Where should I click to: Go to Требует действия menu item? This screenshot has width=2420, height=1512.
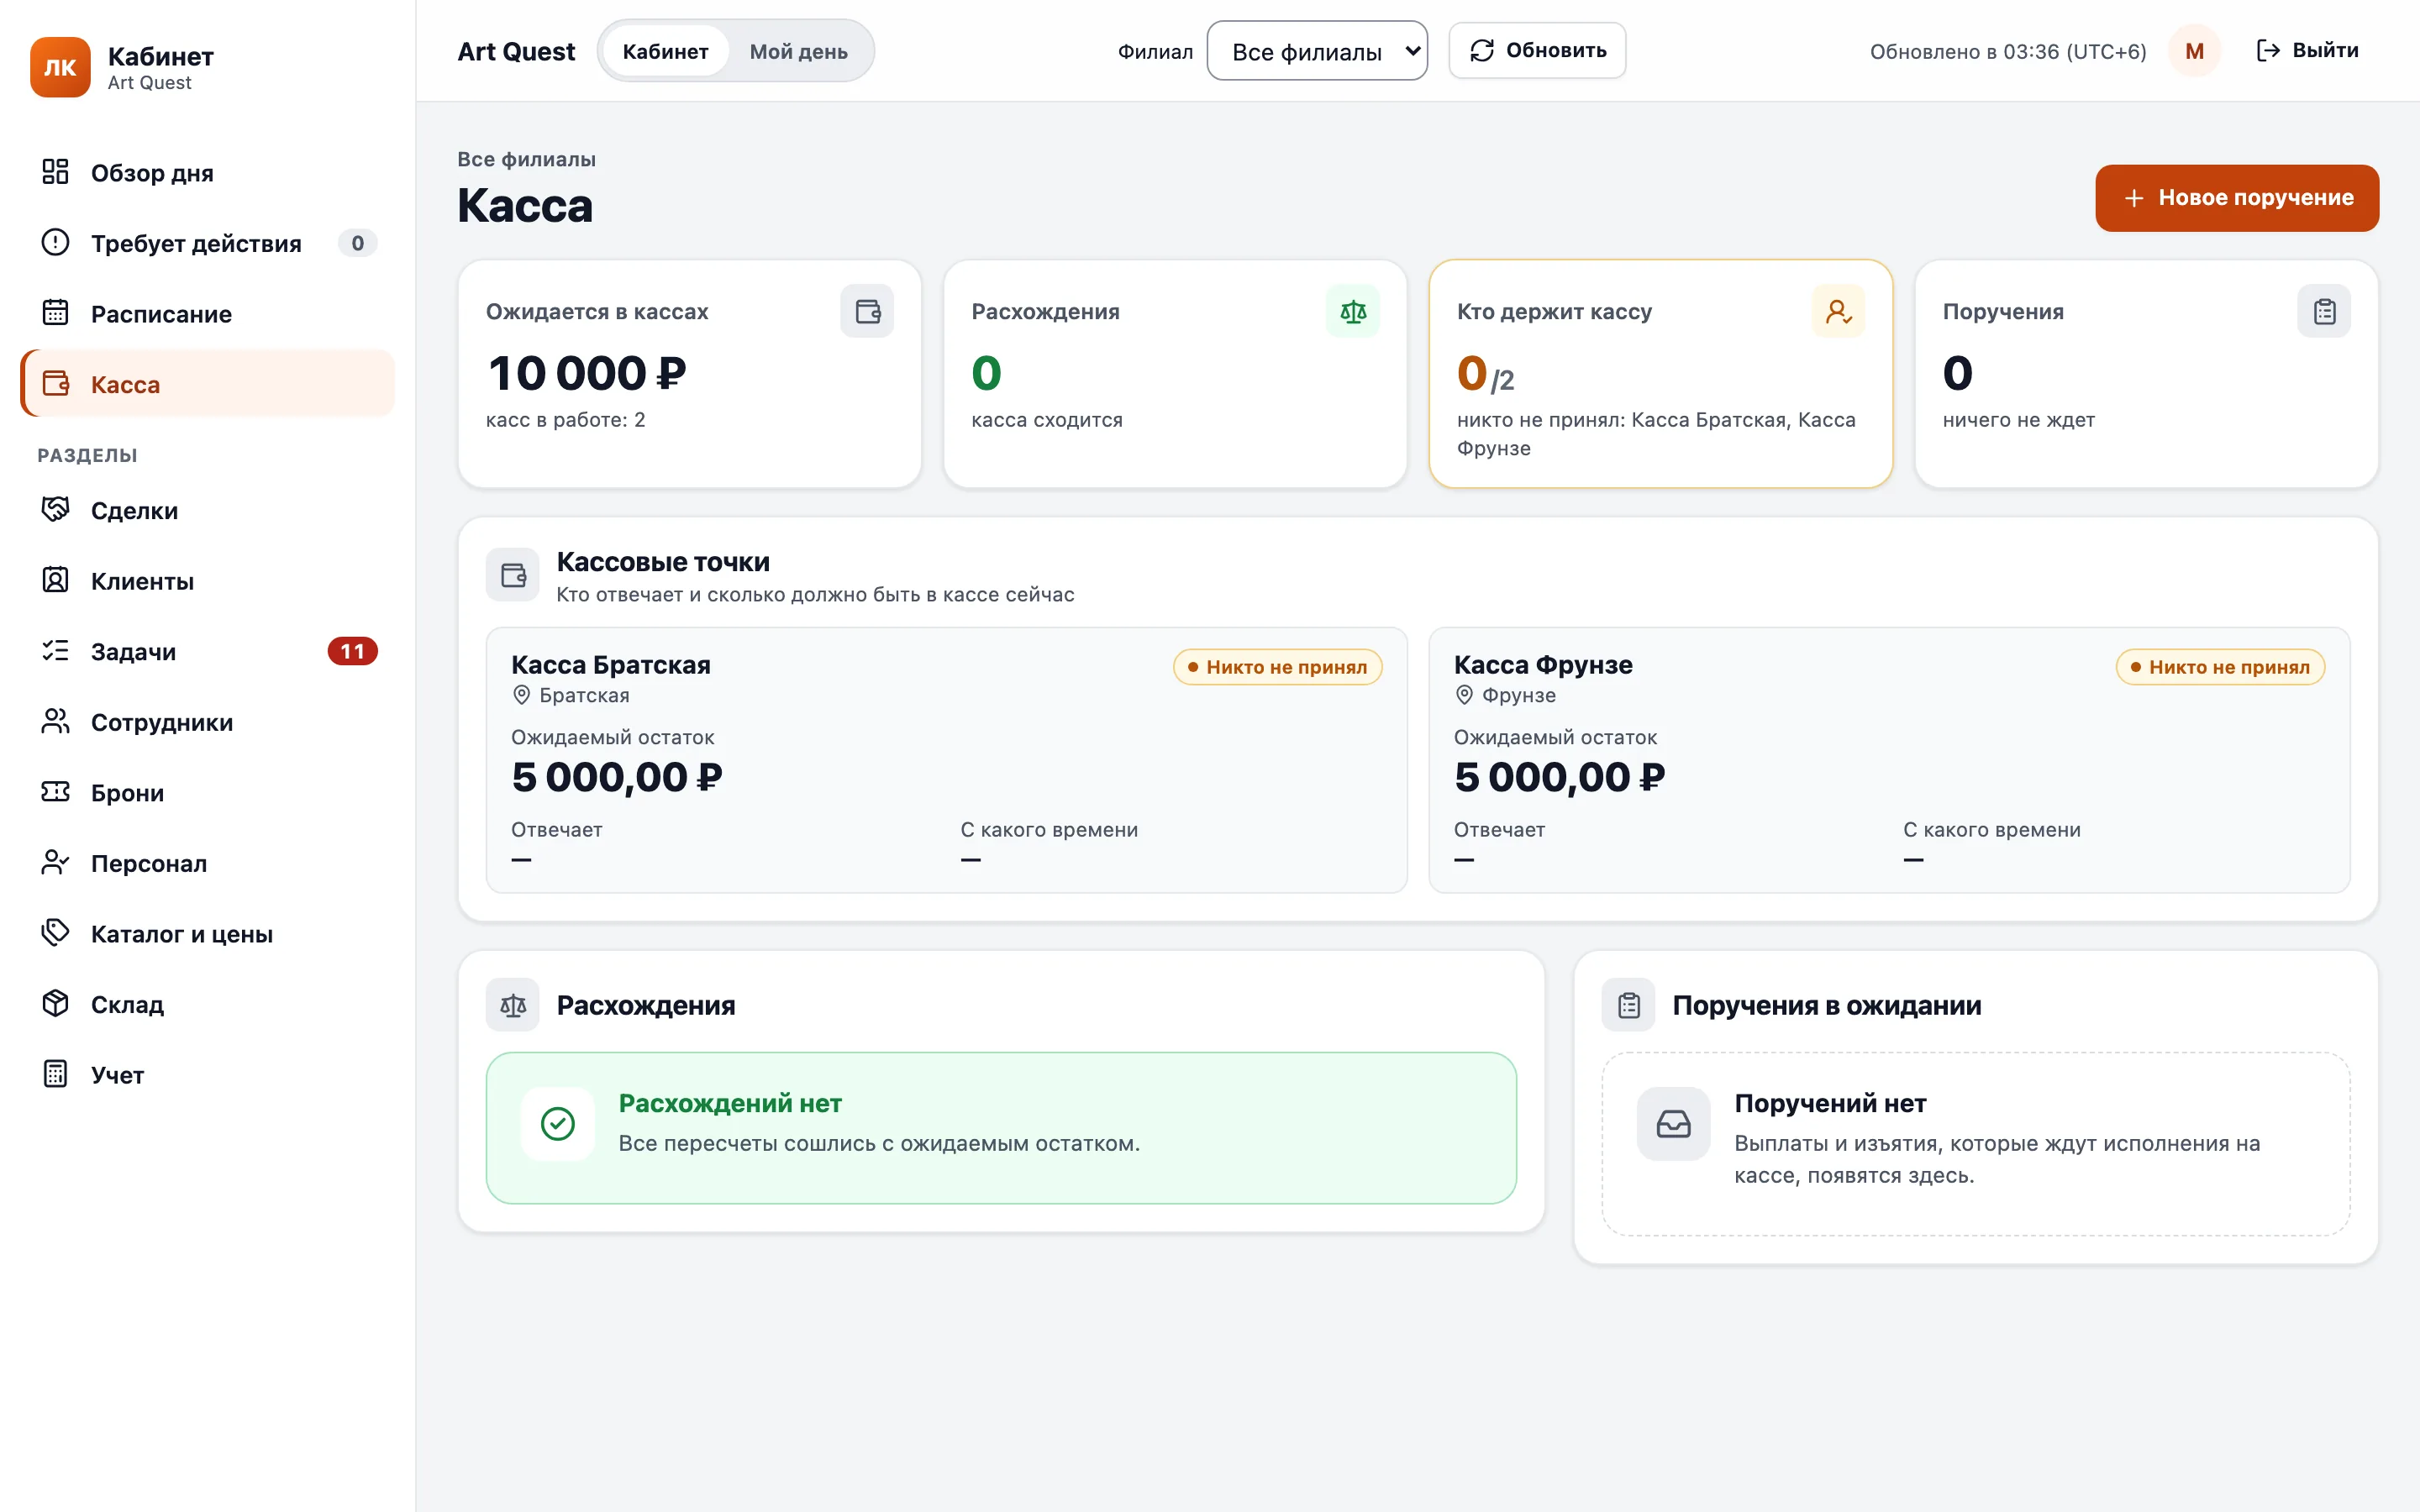tap(208, 242)
